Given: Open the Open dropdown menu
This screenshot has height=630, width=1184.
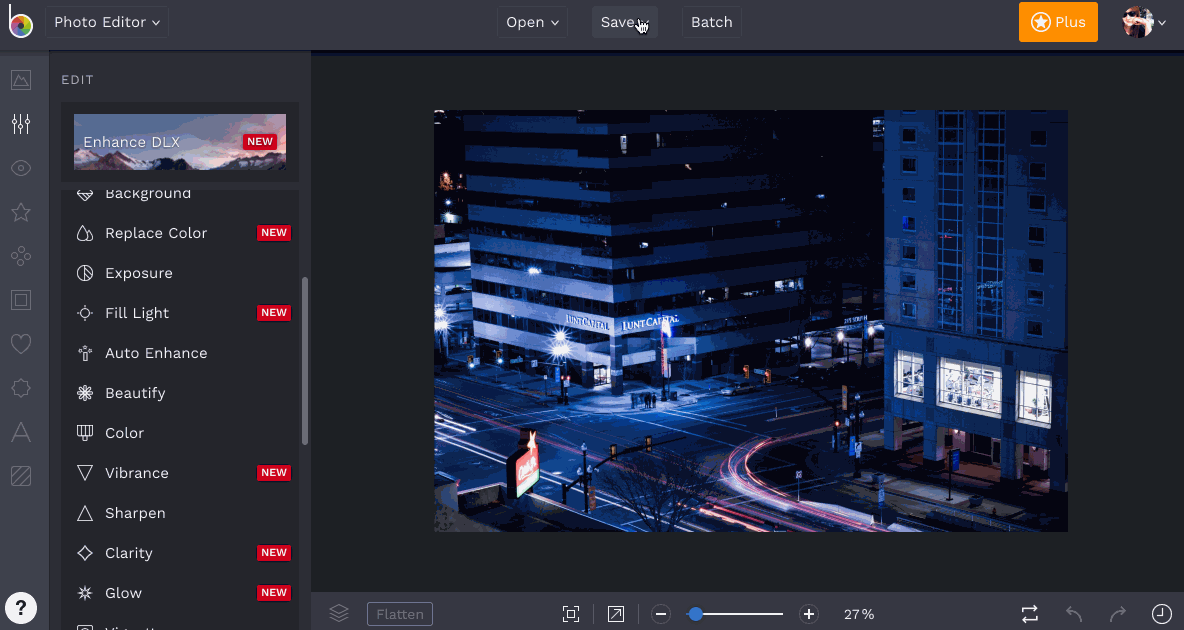Looking at the screenshot, I should (x=532, y=22).
